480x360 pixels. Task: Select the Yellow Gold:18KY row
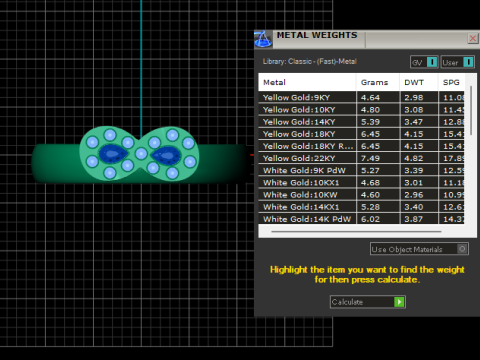361,134
